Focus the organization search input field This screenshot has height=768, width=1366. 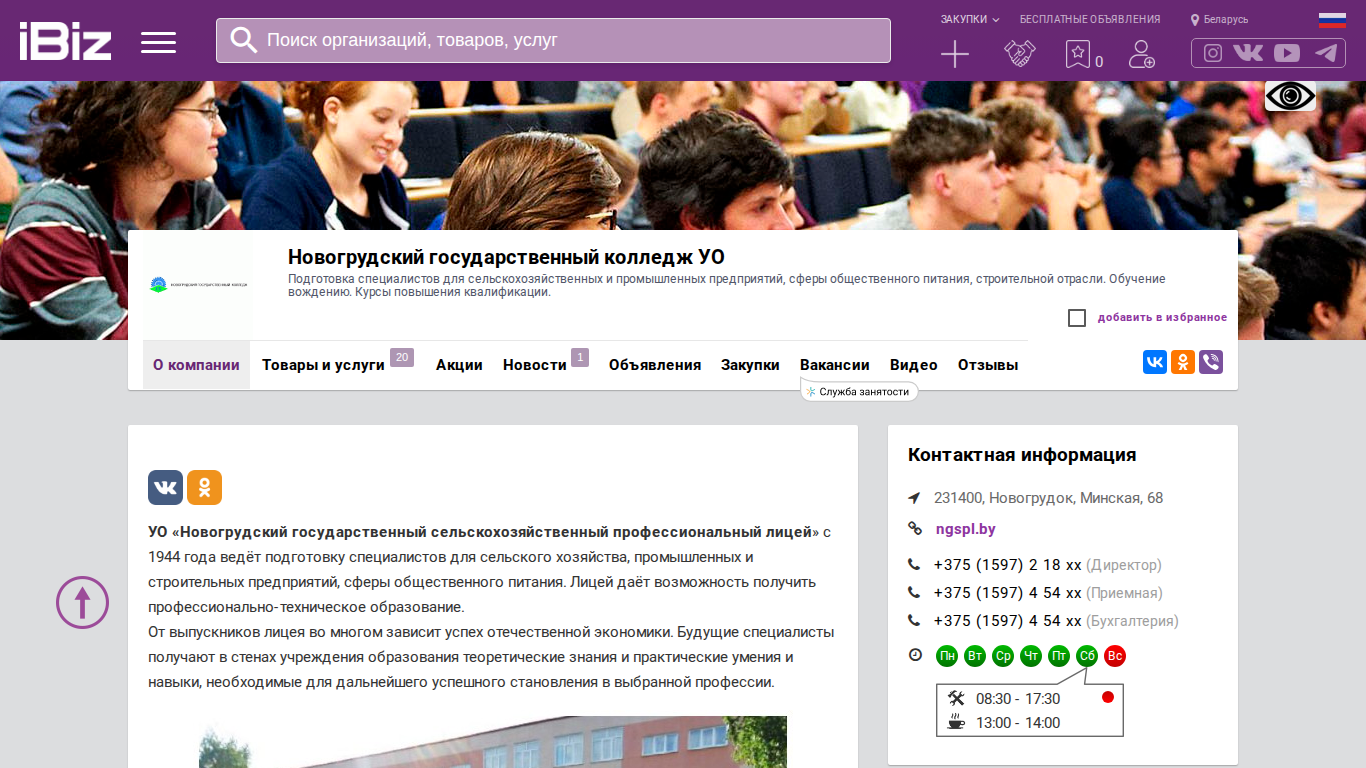coord(553,40)
